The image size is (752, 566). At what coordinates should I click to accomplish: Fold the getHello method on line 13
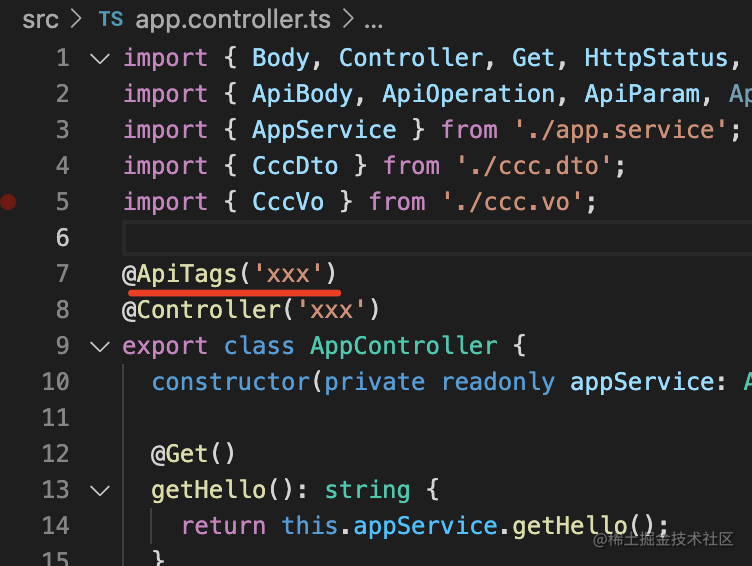coord(99,490)
